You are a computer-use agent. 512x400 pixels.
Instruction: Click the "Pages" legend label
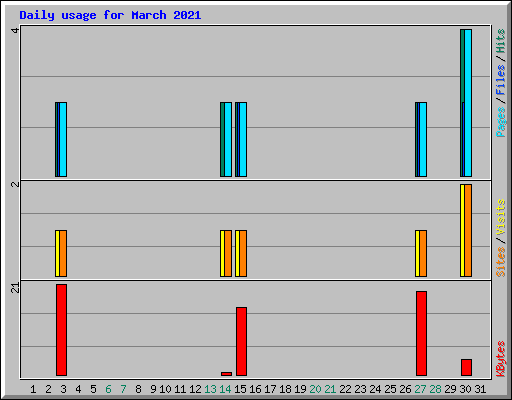[x=500, y=122]
